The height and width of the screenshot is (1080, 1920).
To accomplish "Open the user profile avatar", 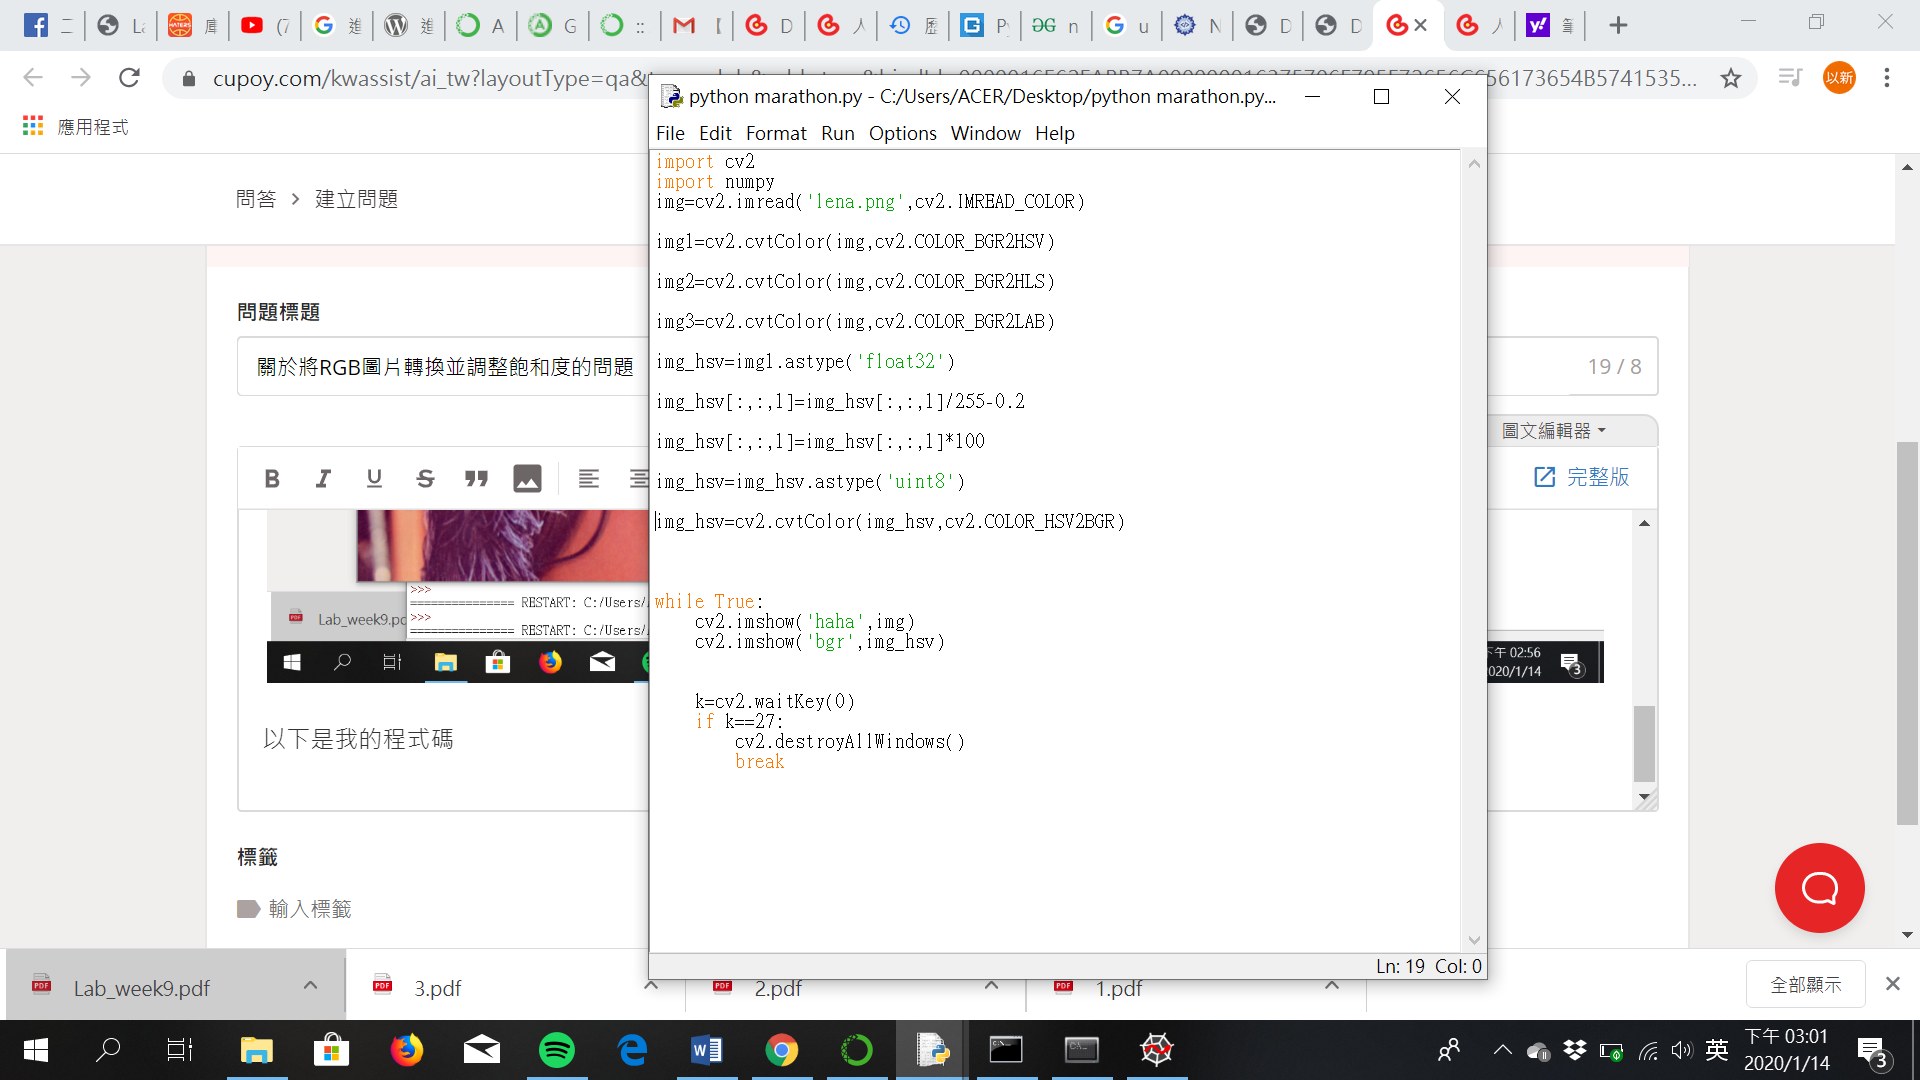I will coord(1839,78).
